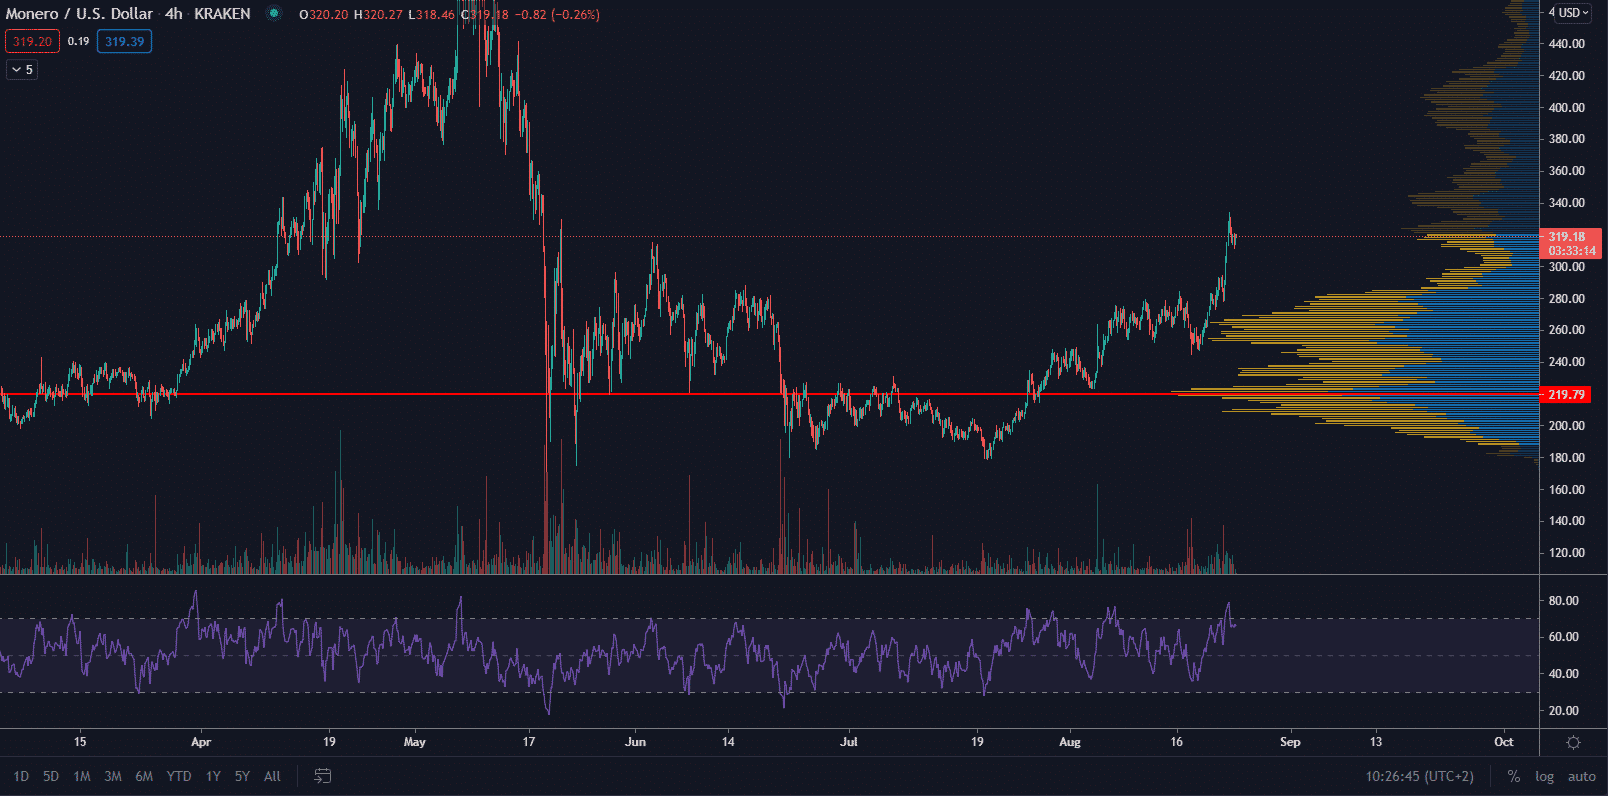Expand the collapsed indicators legend showing 5
Screen dimensions: 1608x796
pos(22,69)
